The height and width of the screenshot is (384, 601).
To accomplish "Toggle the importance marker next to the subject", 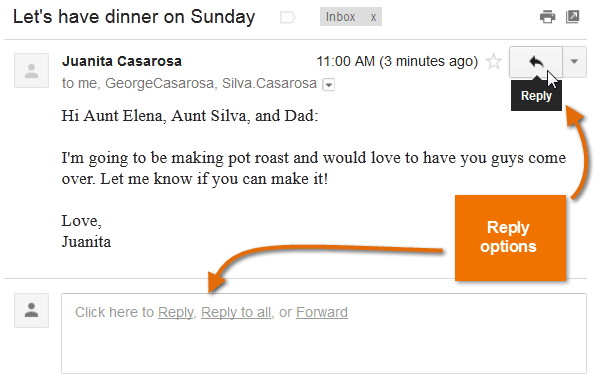I will click(x=287, y=17).
